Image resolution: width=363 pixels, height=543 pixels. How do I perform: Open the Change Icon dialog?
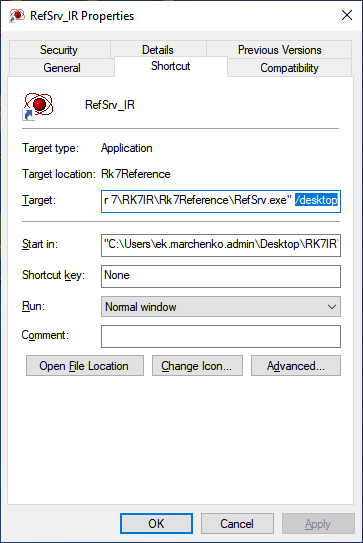pyautogui.click(x=197, y=366)
